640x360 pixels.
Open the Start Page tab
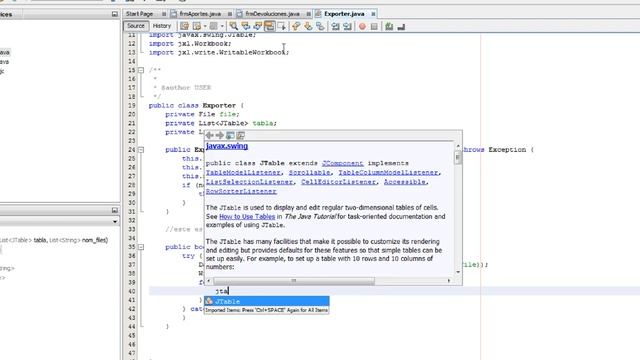pyautogui.click(x=139, y=14)
